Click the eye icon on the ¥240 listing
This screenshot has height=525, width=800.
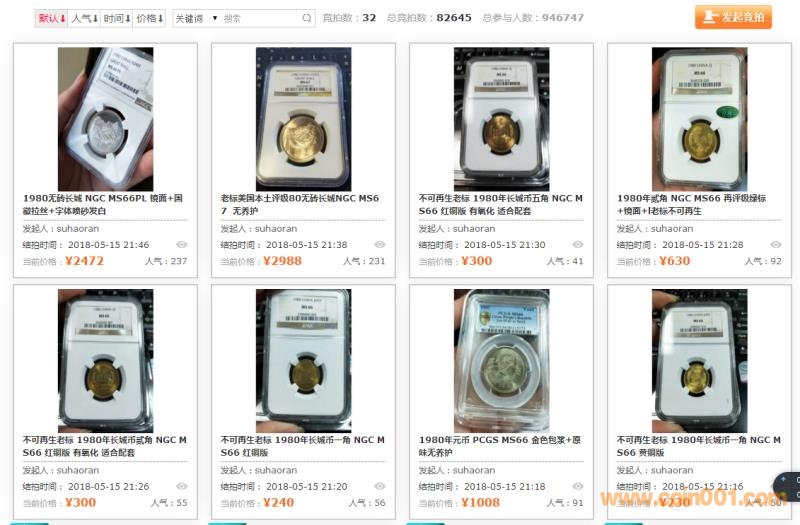[380, 486]
